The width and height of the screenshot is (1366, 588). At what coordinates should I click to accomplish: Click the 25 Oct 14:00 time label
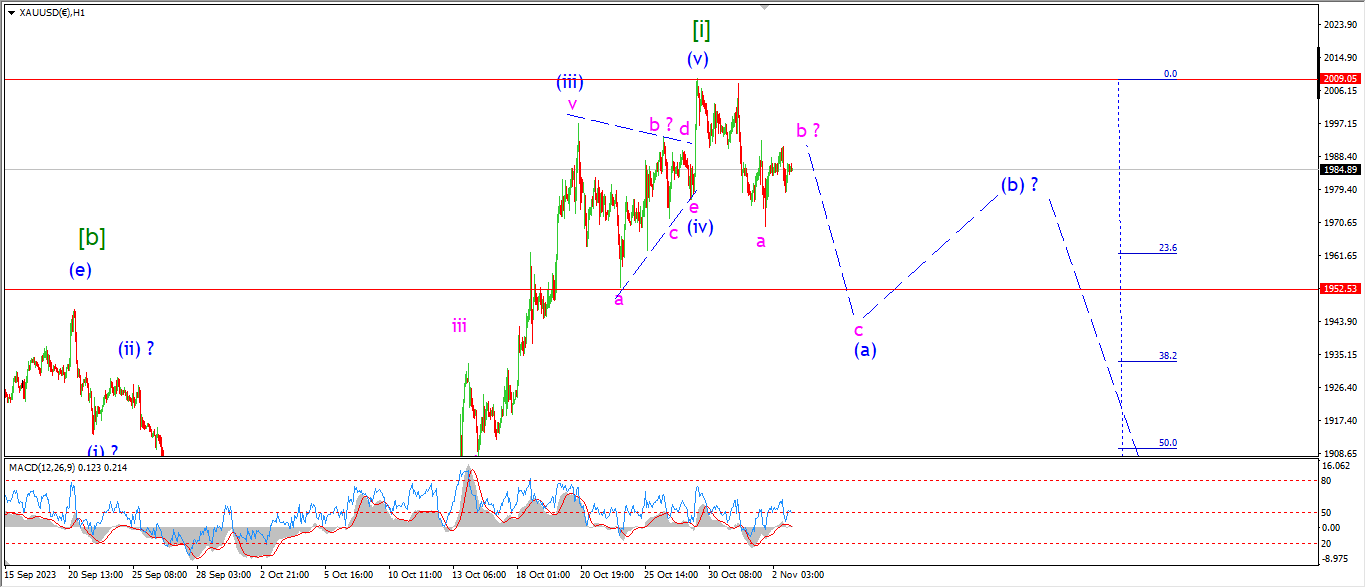pyautogui.click(x=670, y=575)
